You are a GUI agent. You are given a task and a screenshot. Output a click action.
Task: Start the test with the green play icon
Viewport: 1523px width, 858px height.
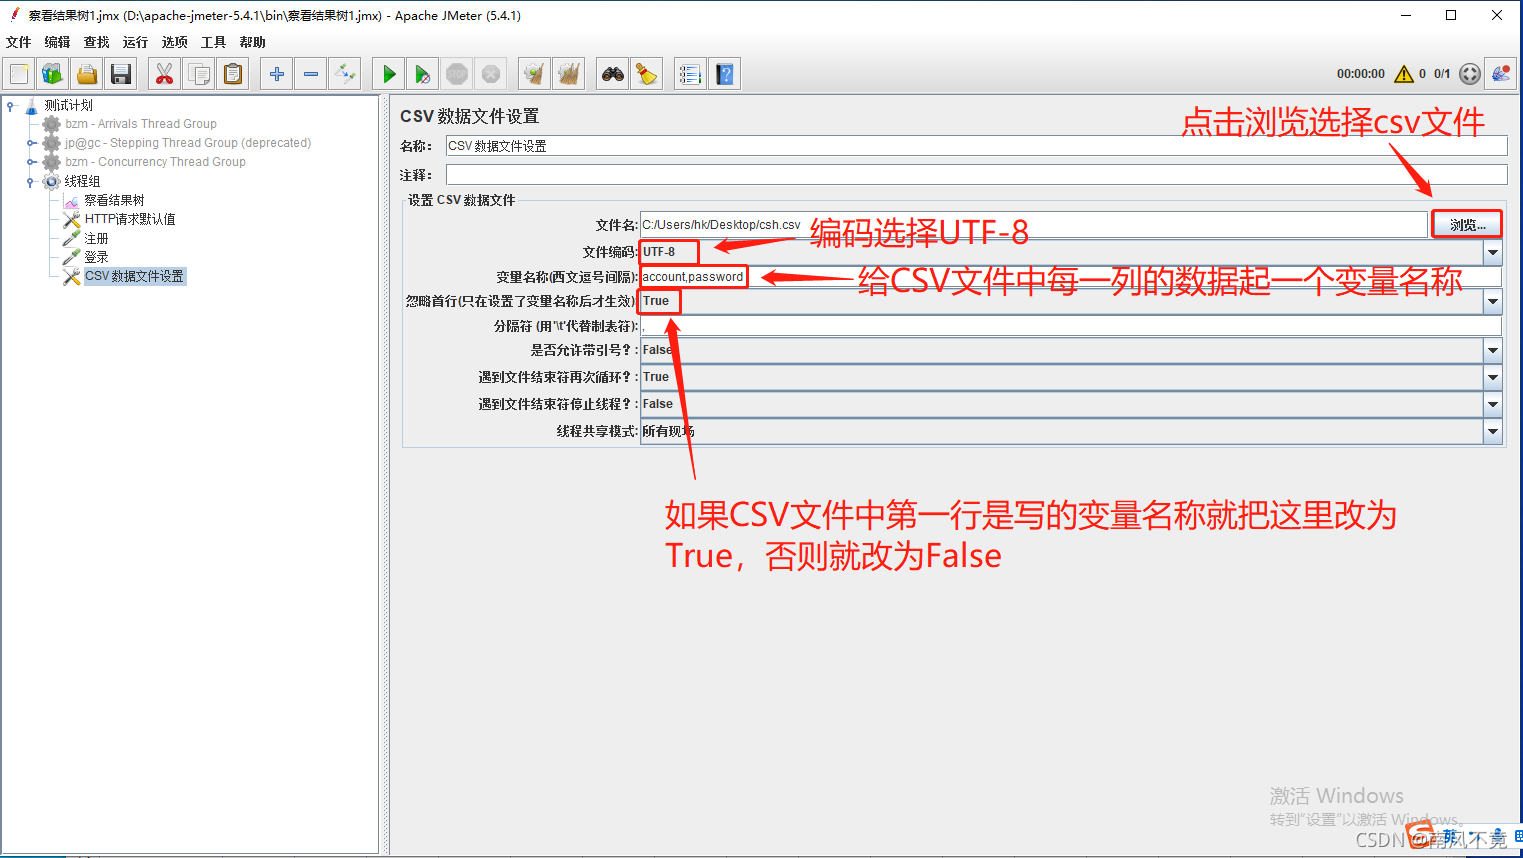coord(389,74)
